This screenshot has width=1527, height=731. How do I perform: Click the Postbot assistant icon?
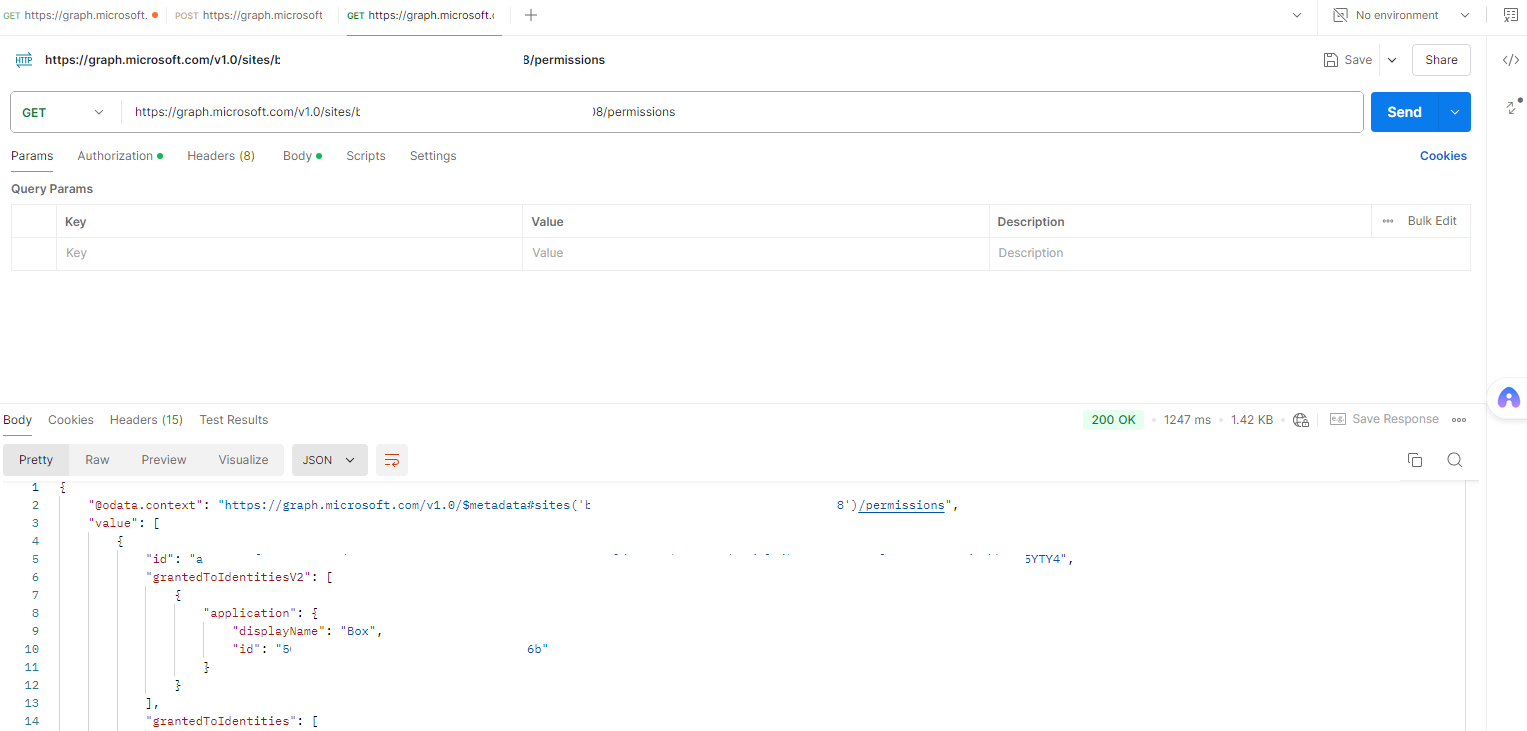1508,398
